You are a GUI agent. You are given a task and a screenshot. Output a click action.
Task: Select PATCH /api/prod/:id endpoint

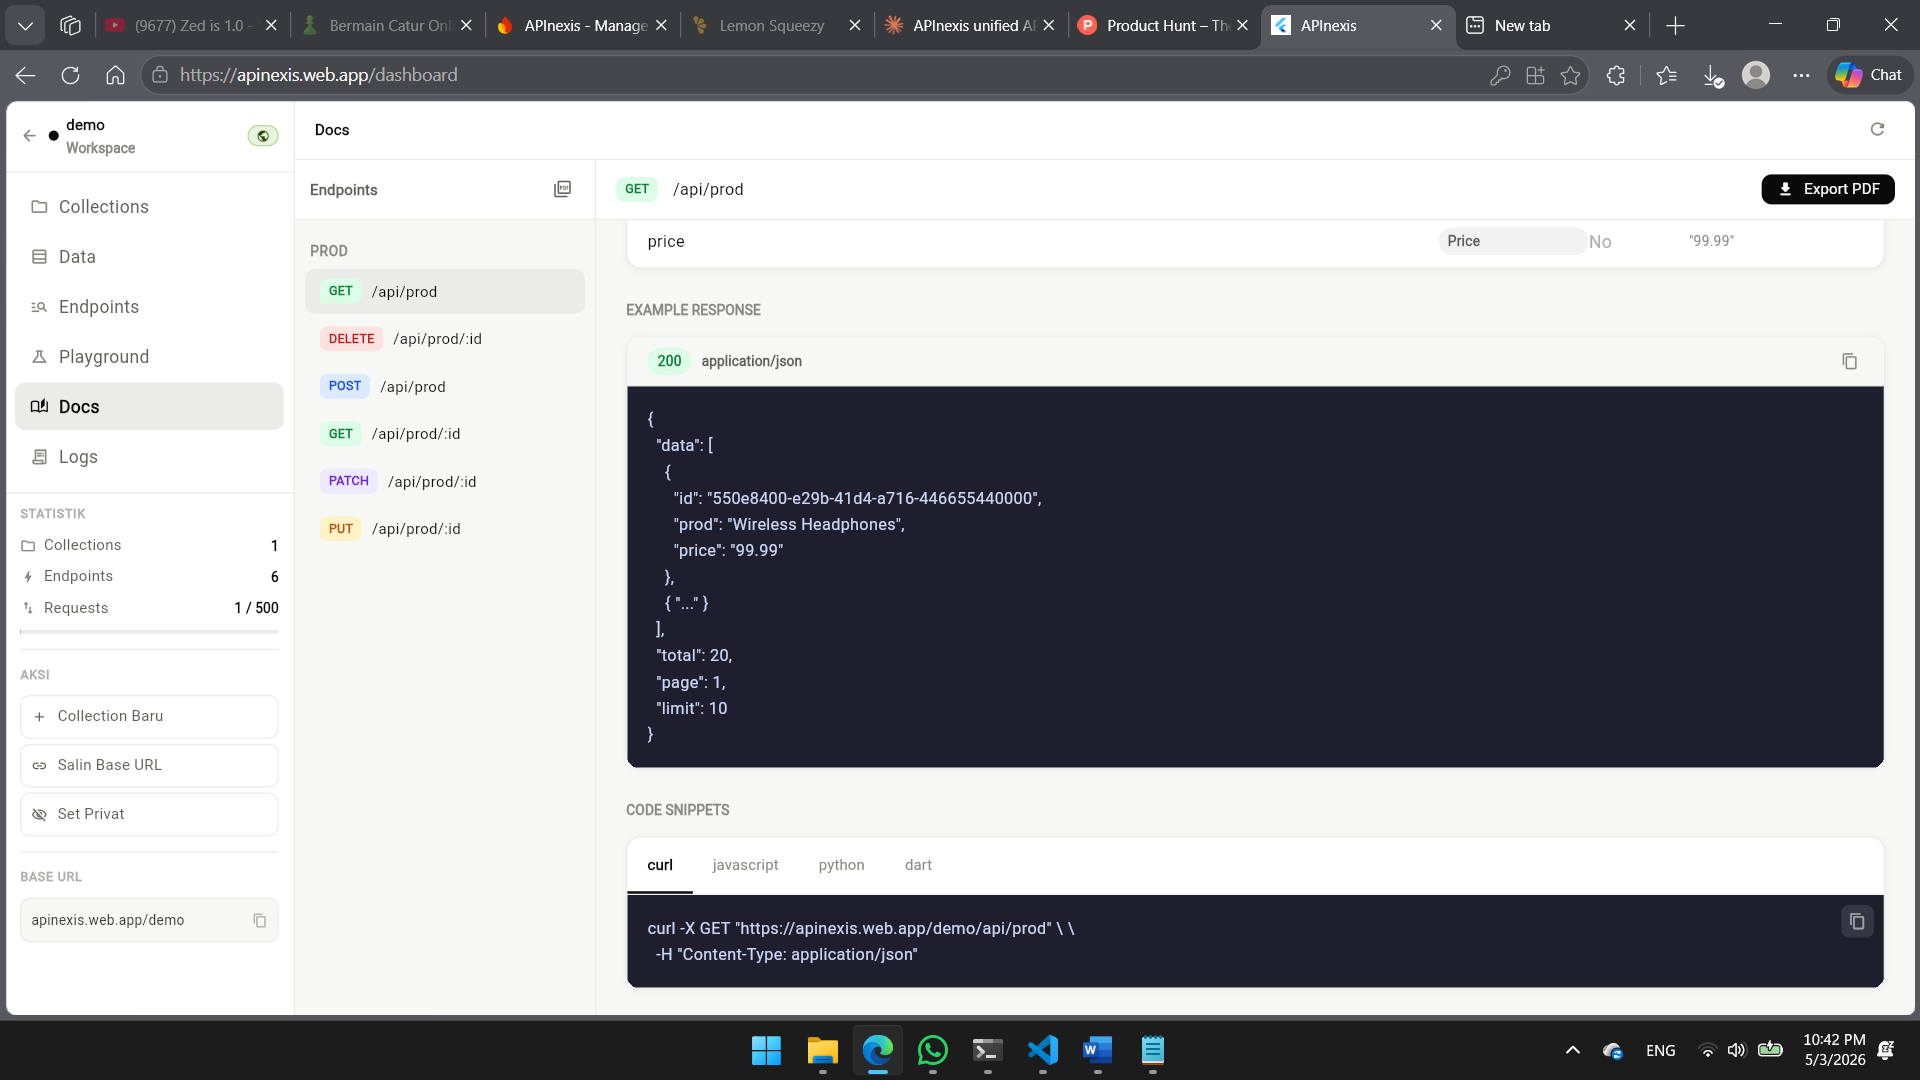(445, 482)
